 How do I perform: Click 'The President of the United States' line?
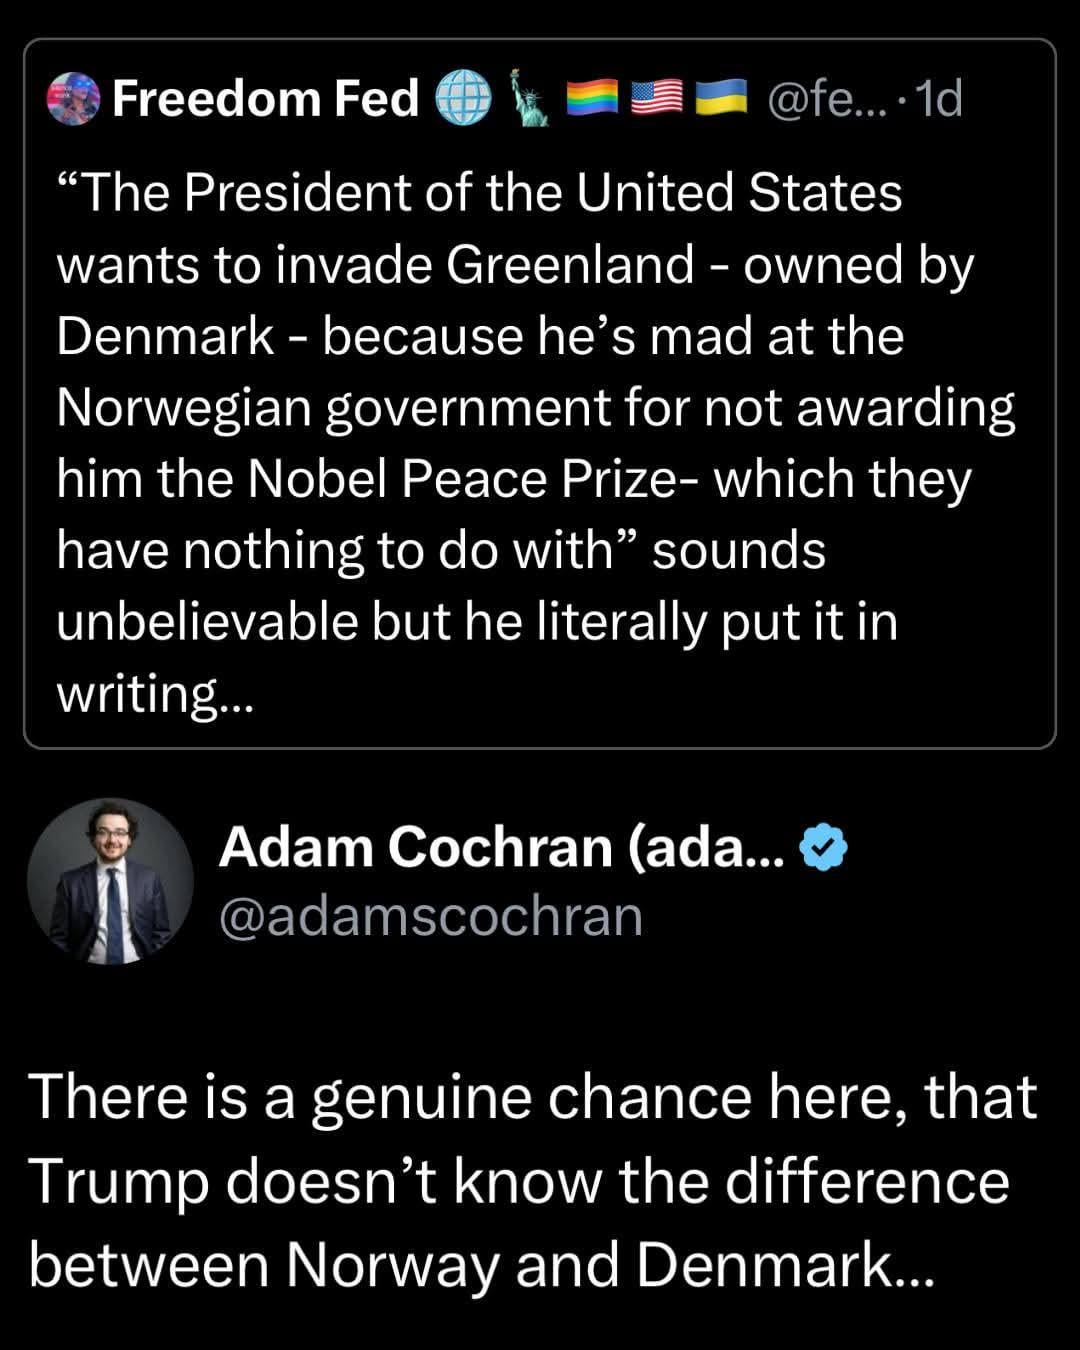[480, 193]
